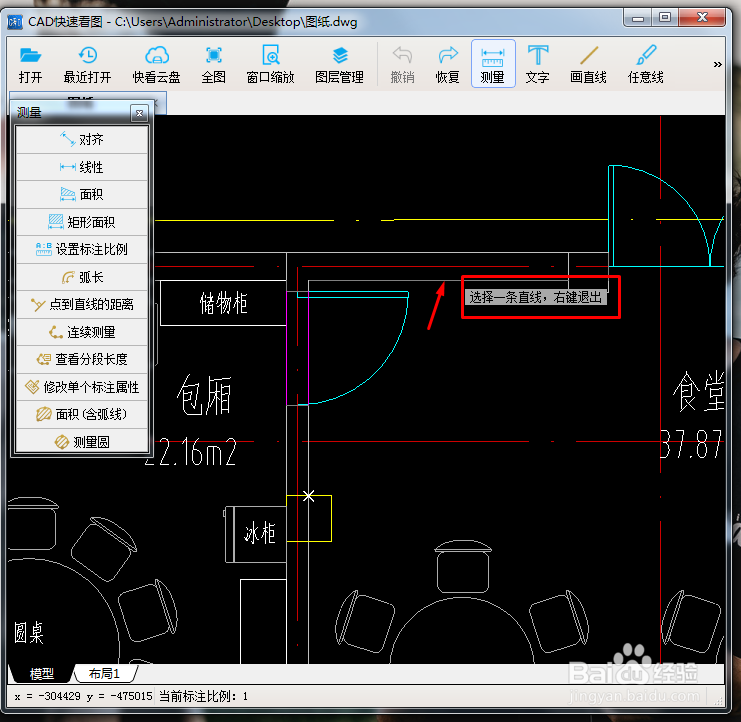
Task: Undo with 撤销 arrow
Action: (402, 65)
